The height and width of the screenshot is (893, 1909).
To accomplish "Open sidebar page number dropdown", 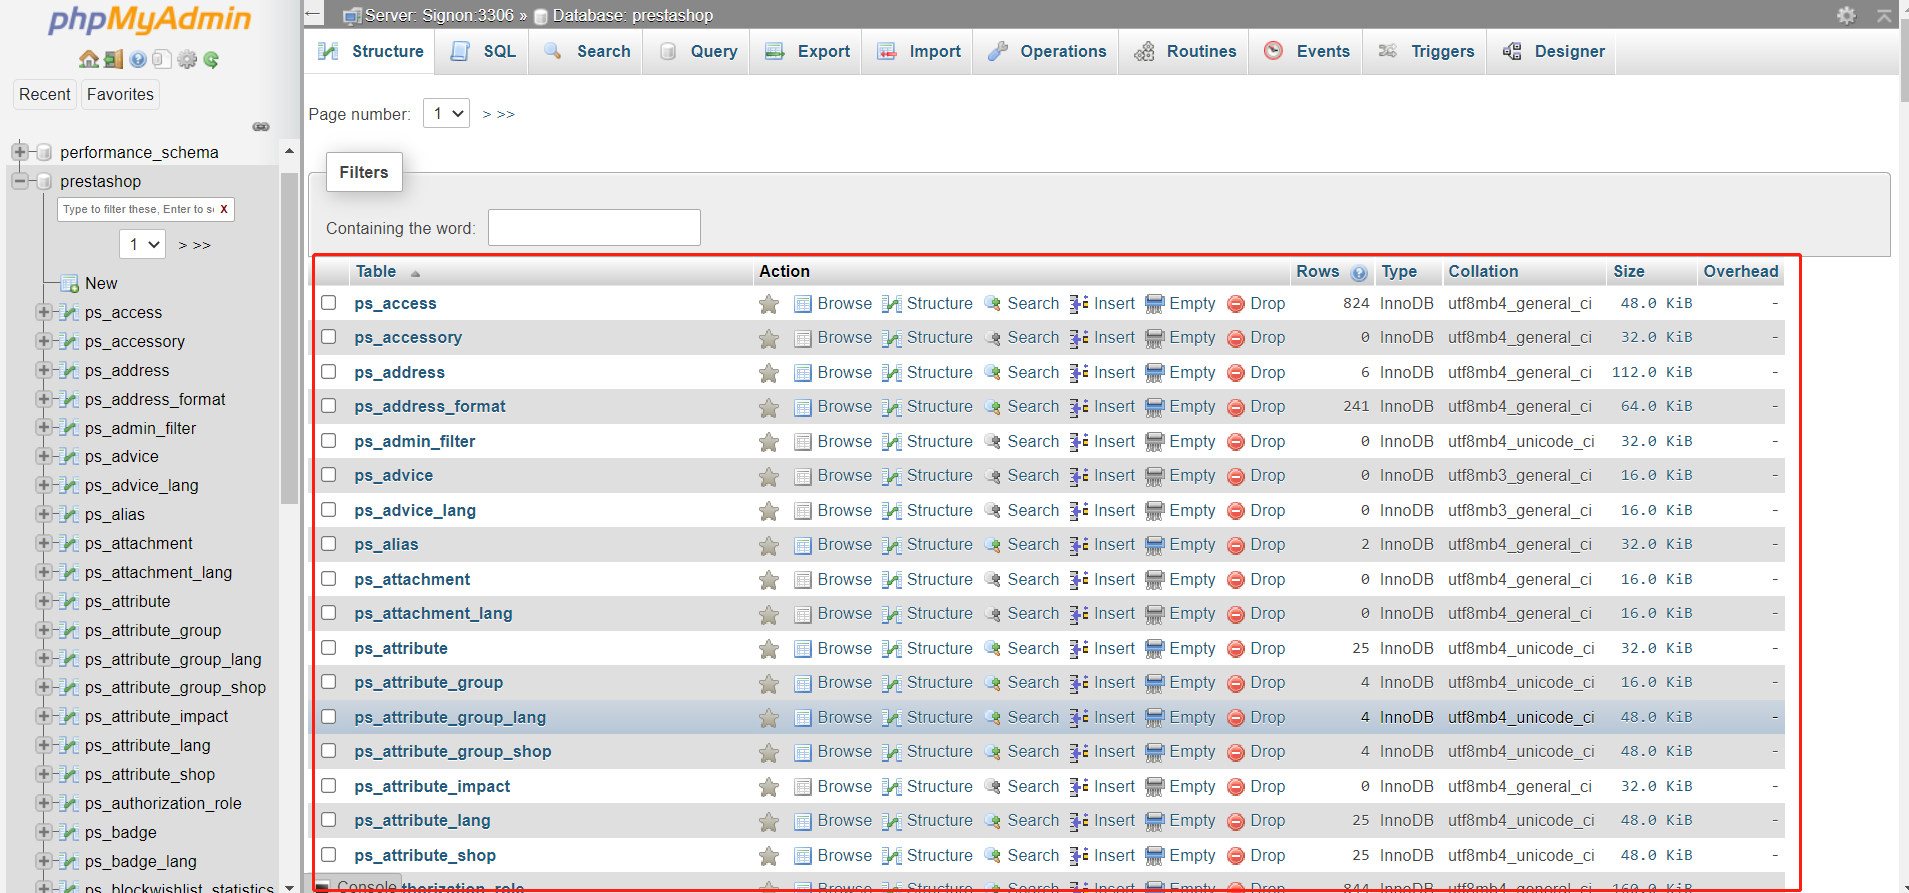I will click(143, 244).
